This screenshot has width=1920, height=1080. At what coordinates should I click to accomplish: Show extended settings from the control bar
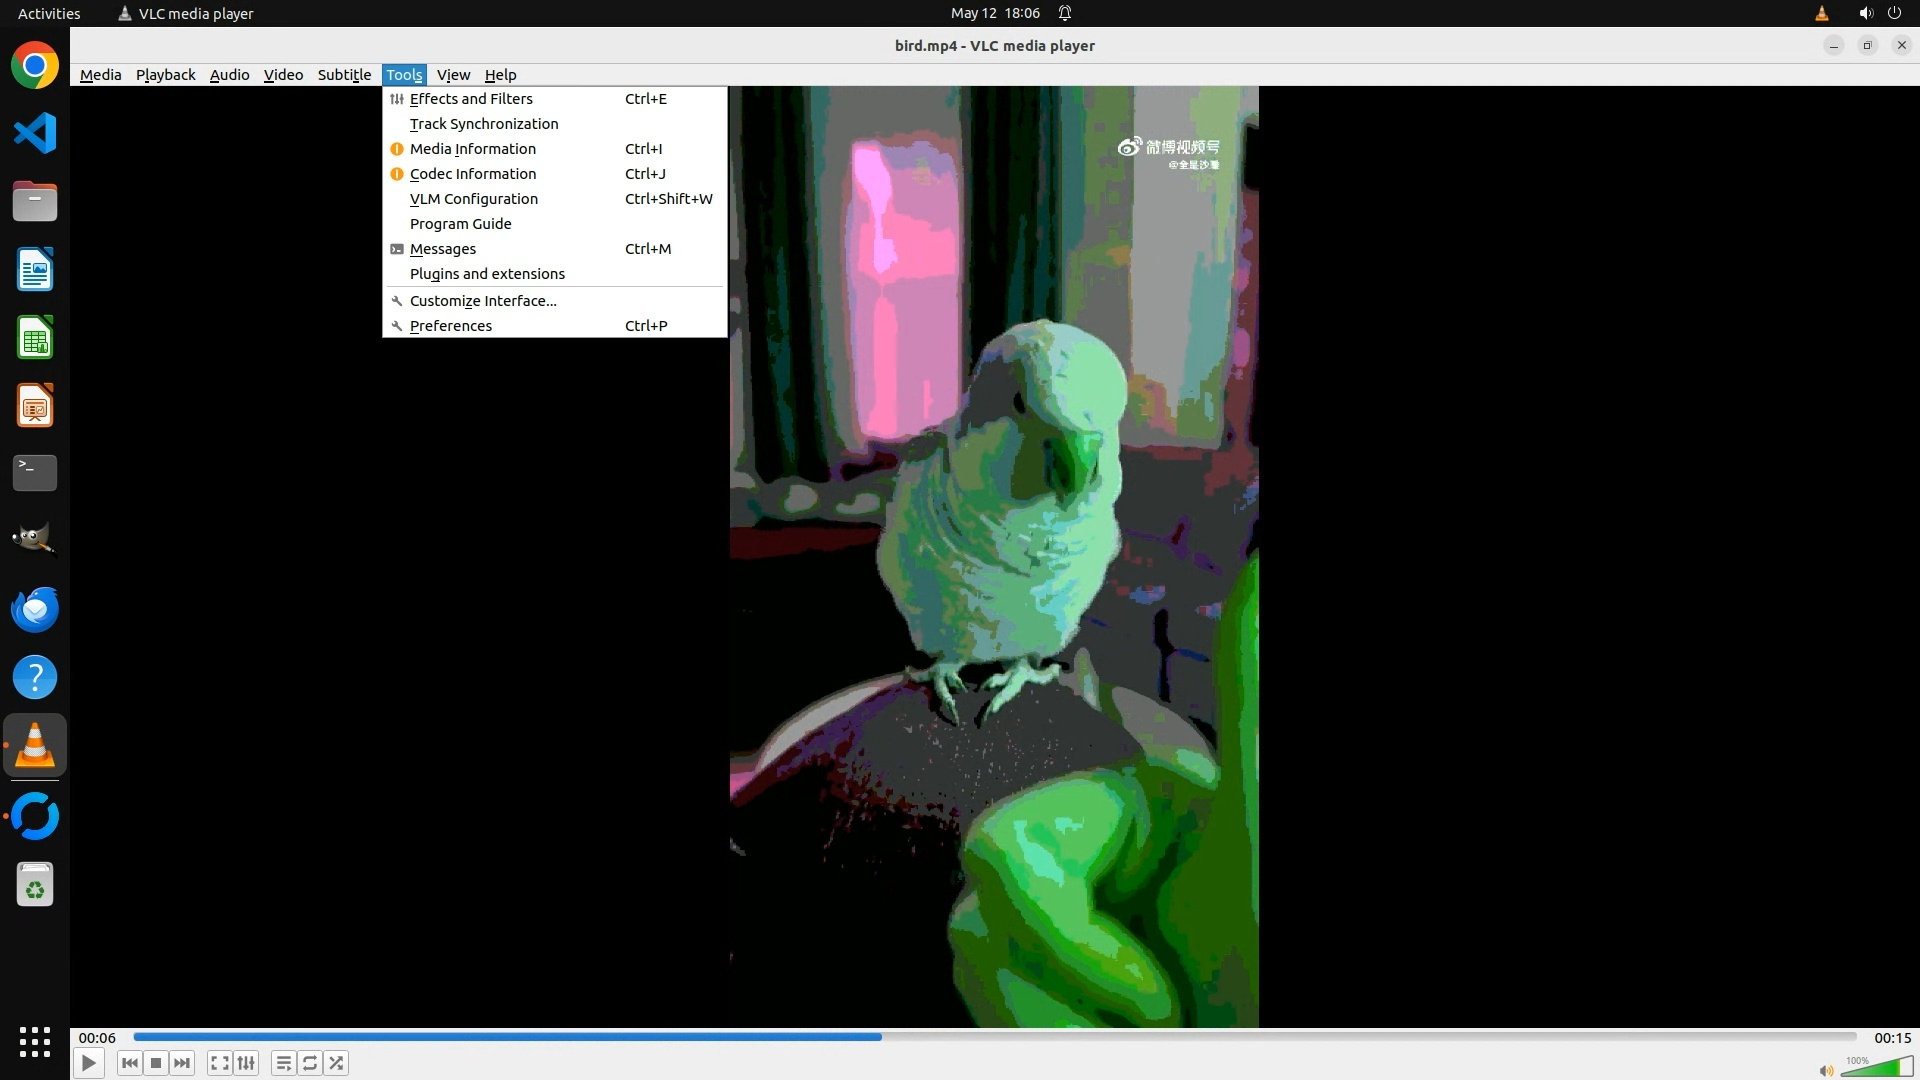[246, 1063]
